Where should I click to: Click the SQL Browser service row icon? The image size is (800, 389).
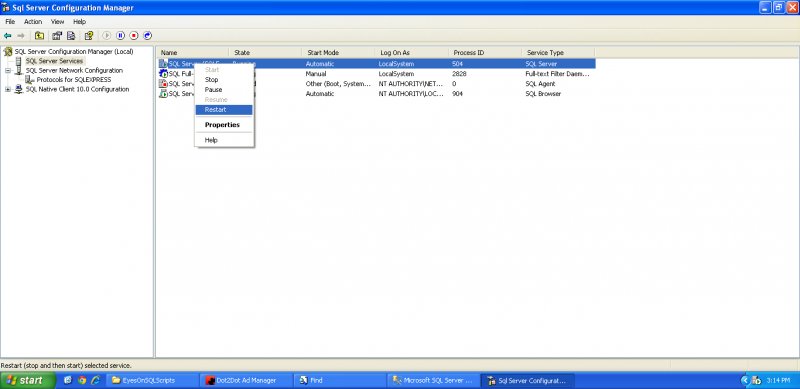[163, 94]
